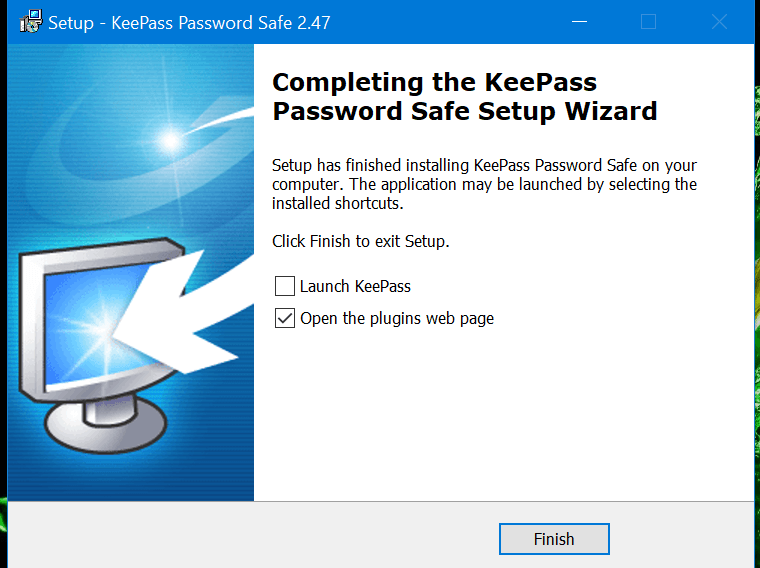Click the setup installer icon in title bar
760x568 pixels.
click(x=31, y=22)
